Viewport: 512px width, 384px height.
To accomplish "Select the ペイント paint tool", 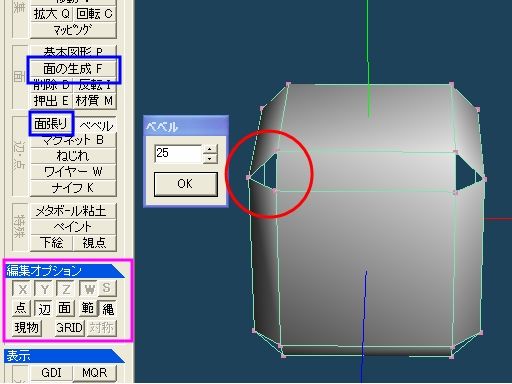I will coord(73,227).
